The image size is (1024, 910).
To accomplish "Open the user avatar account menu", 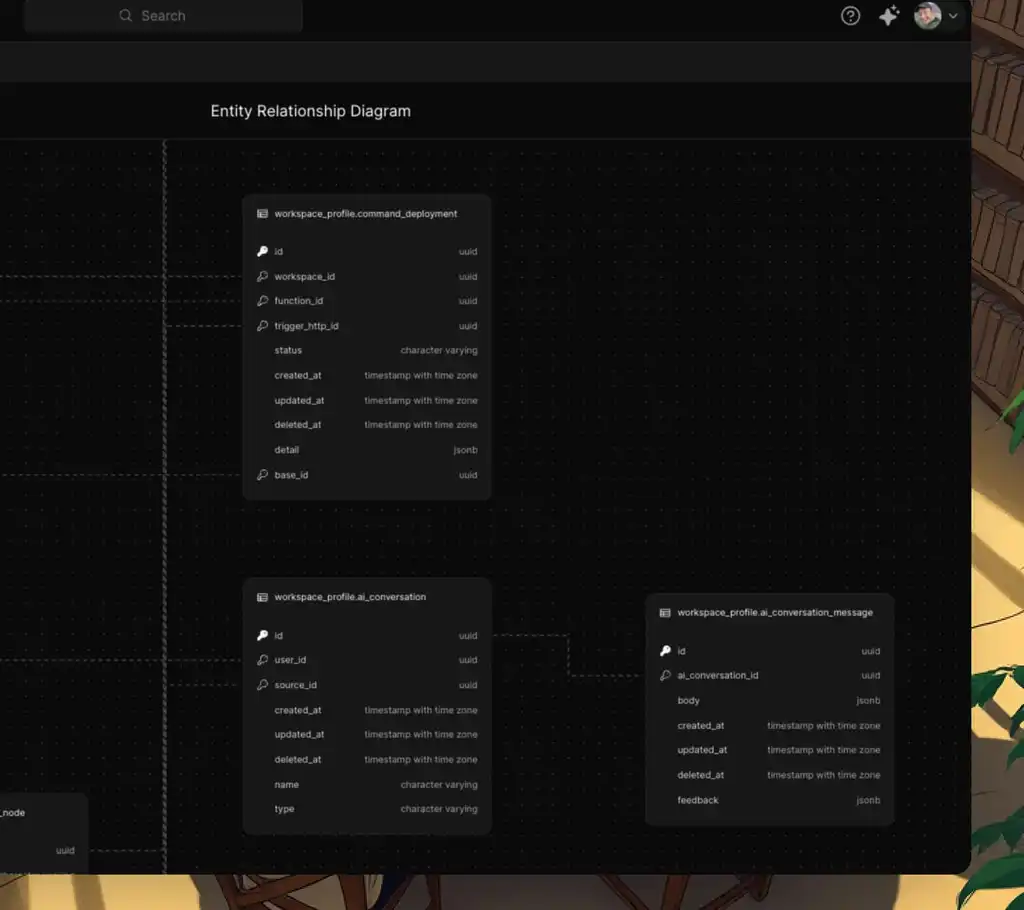I will tap(927, 16).
